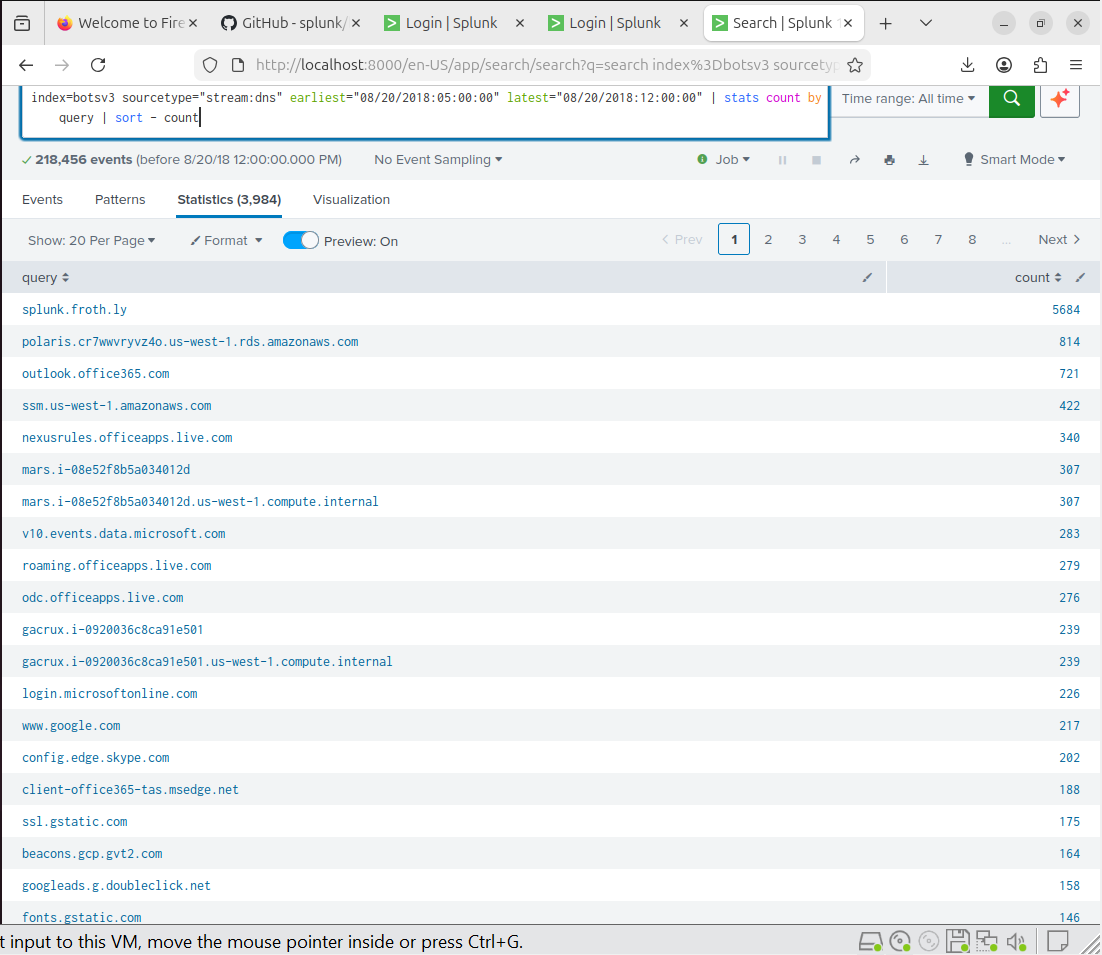Click the ssl.gstatic.com query
This screenshot has height=955, width=1102.
74,821
